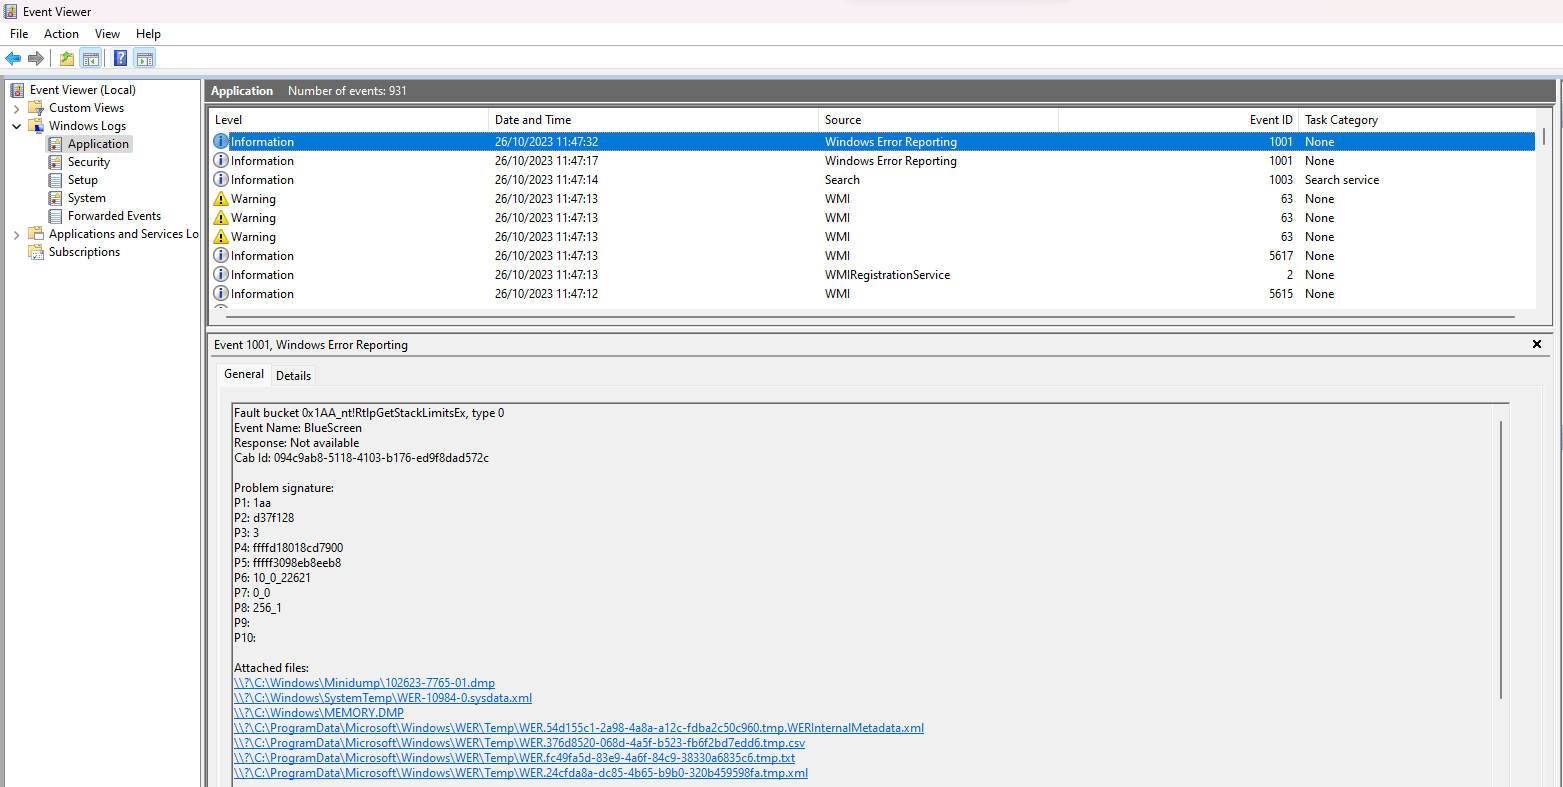
Task: Select the Setup log under Windows Logs
Action: (84, 179)
